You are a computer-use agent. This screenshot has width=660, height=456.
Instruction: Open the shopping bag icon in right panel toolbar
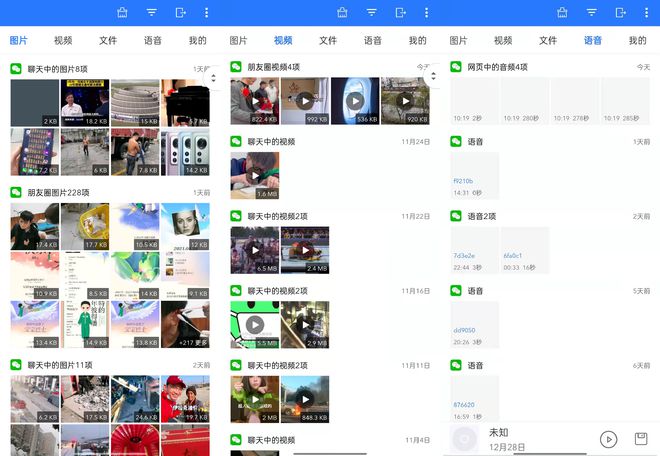pyautogui.click(x=562, y=13)
